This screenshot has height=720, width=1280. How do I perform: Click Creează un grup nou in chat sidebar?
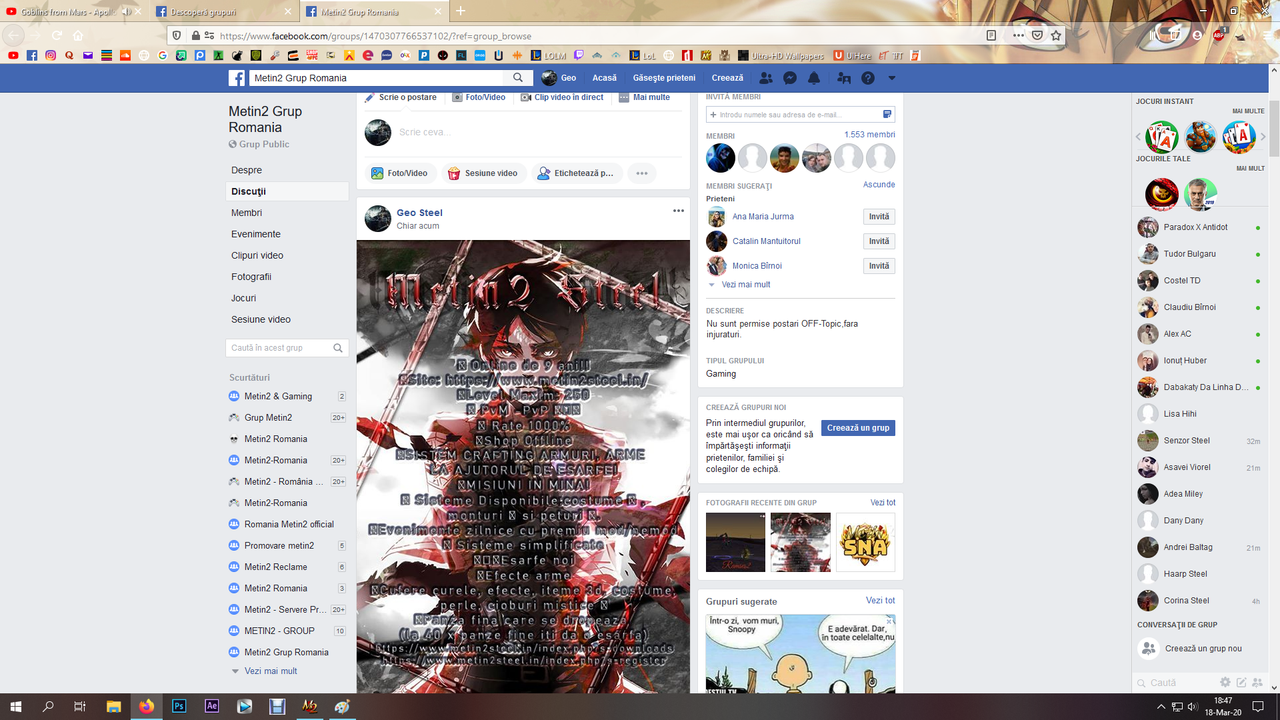pyautogui.click(x=1203, y=649)
